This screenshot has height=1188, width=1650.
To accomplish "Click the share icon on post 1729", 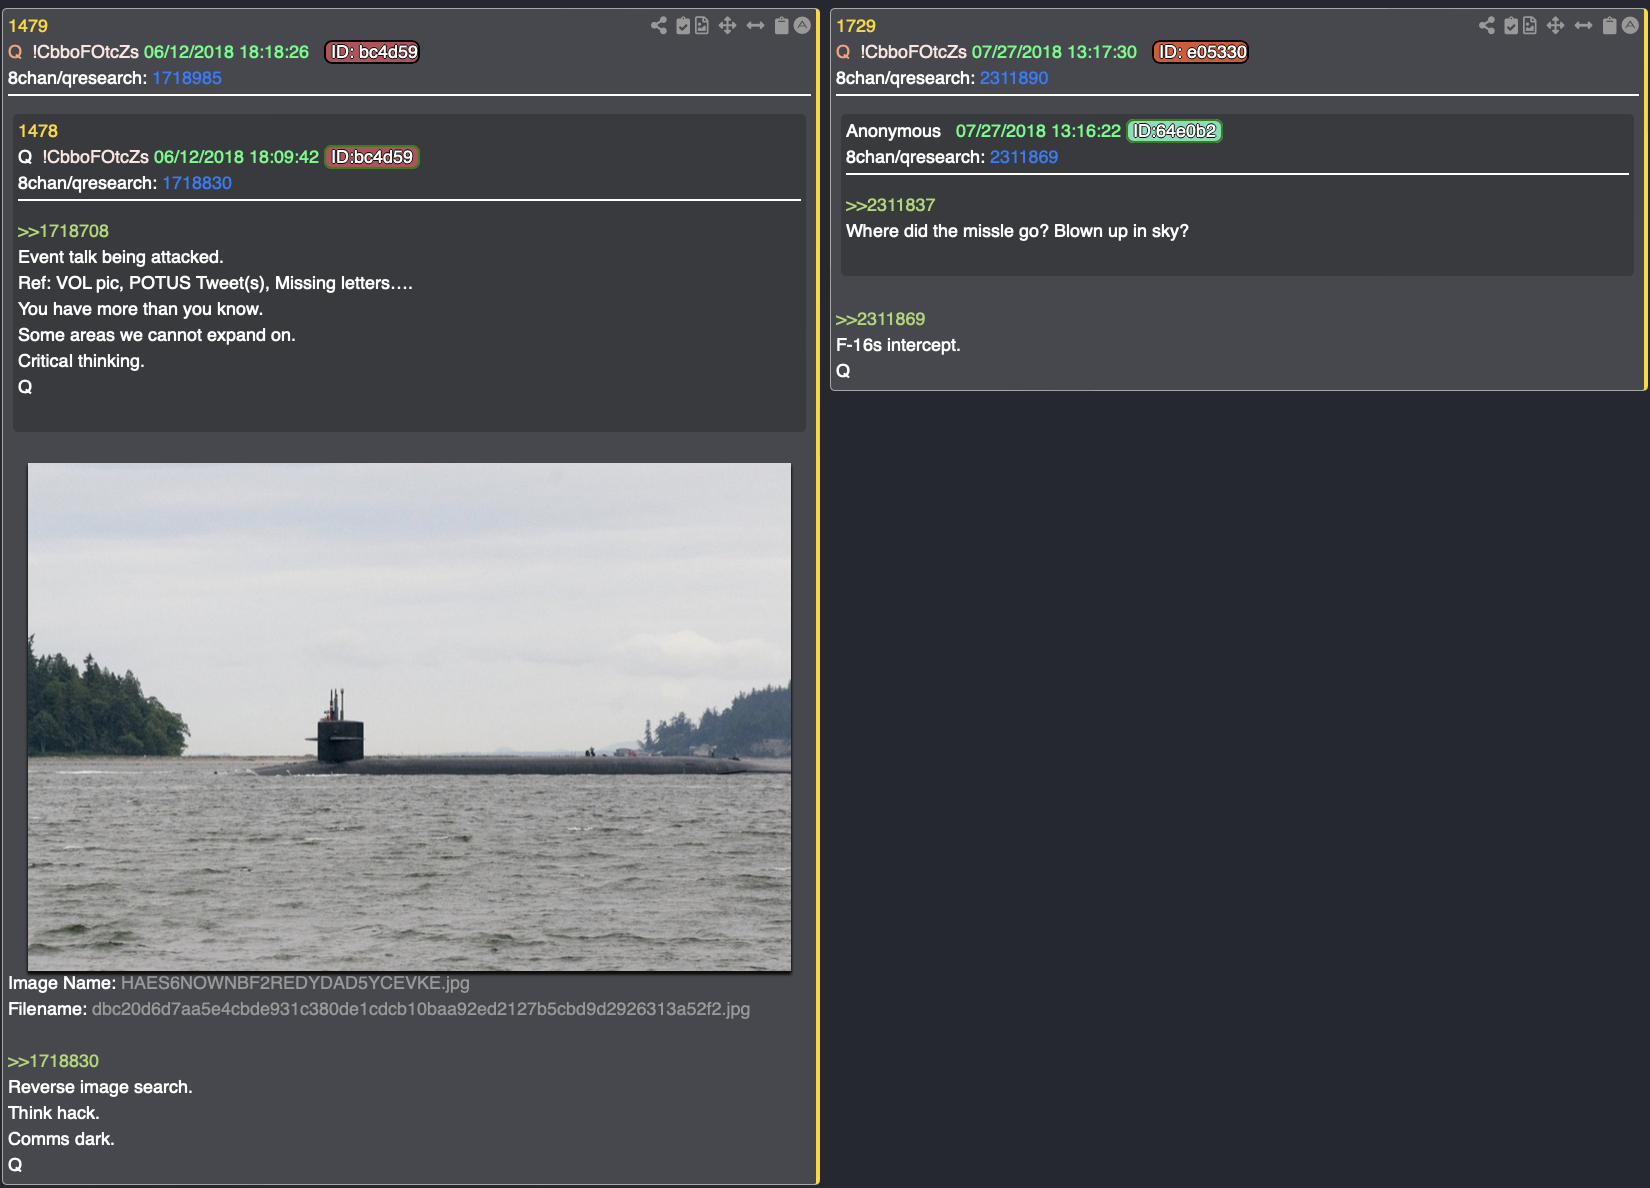I will tap(1487, 26).
